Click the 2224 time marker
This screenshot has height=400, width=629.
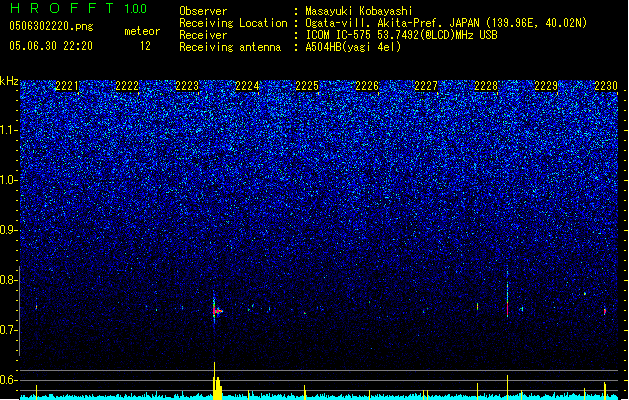coord(247,86)
